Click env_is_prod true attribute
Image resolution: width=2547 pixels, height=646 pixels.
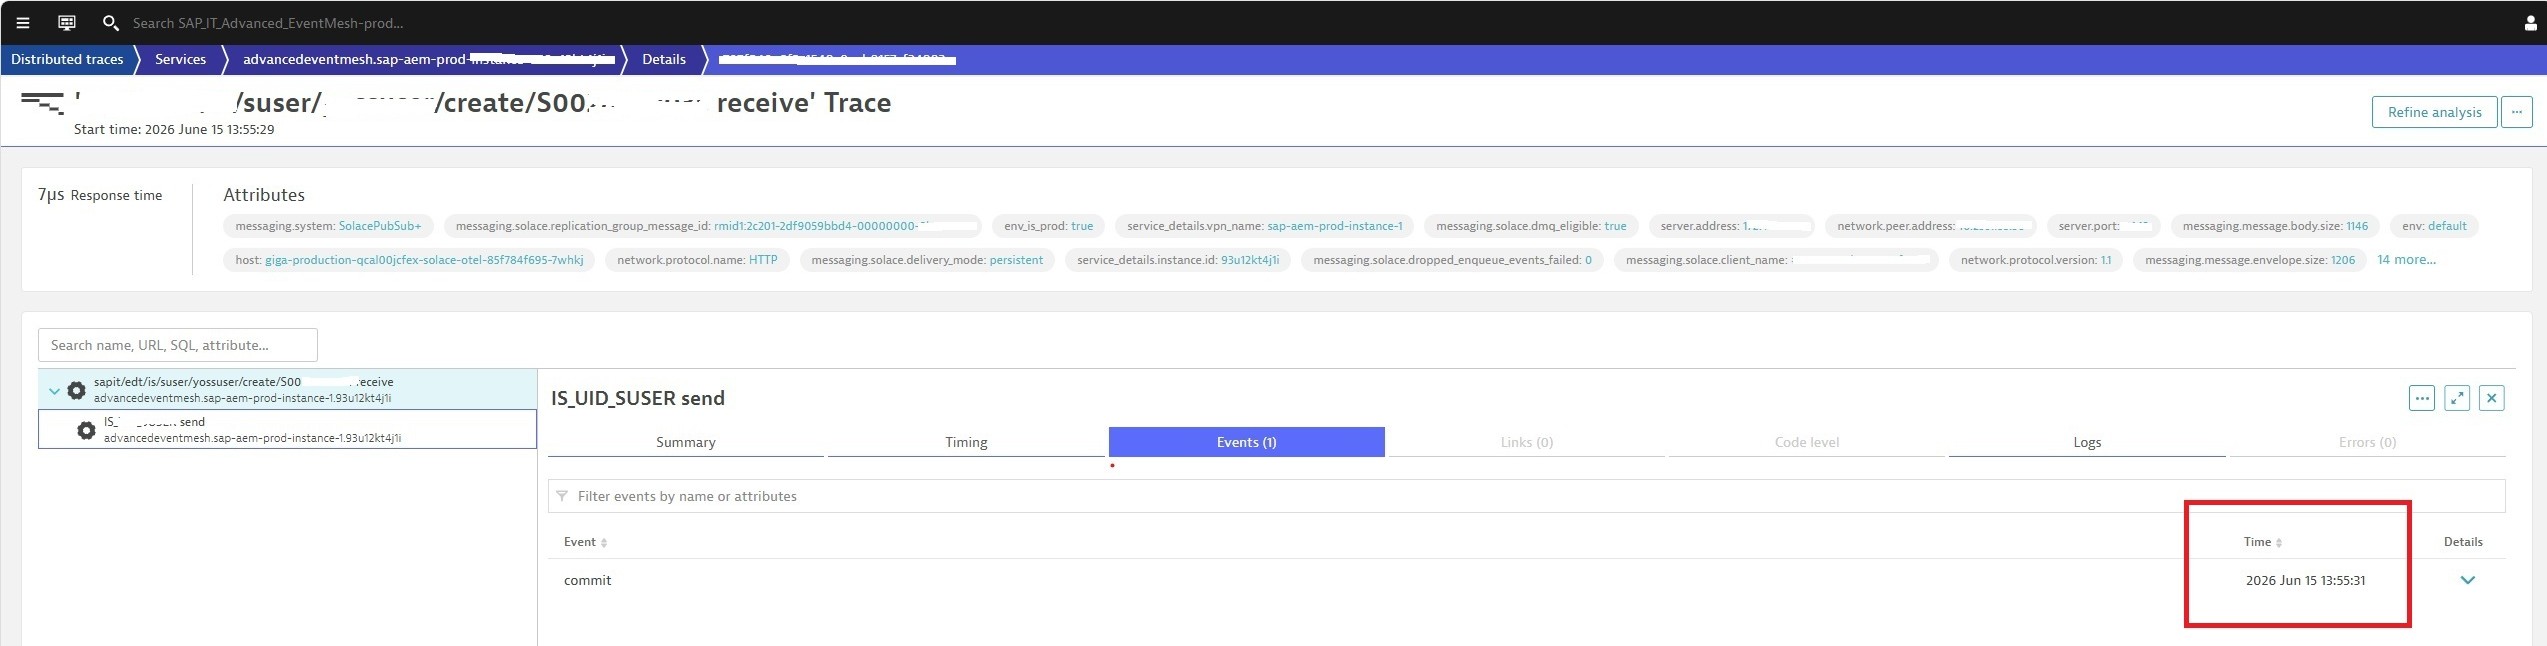1048,226
